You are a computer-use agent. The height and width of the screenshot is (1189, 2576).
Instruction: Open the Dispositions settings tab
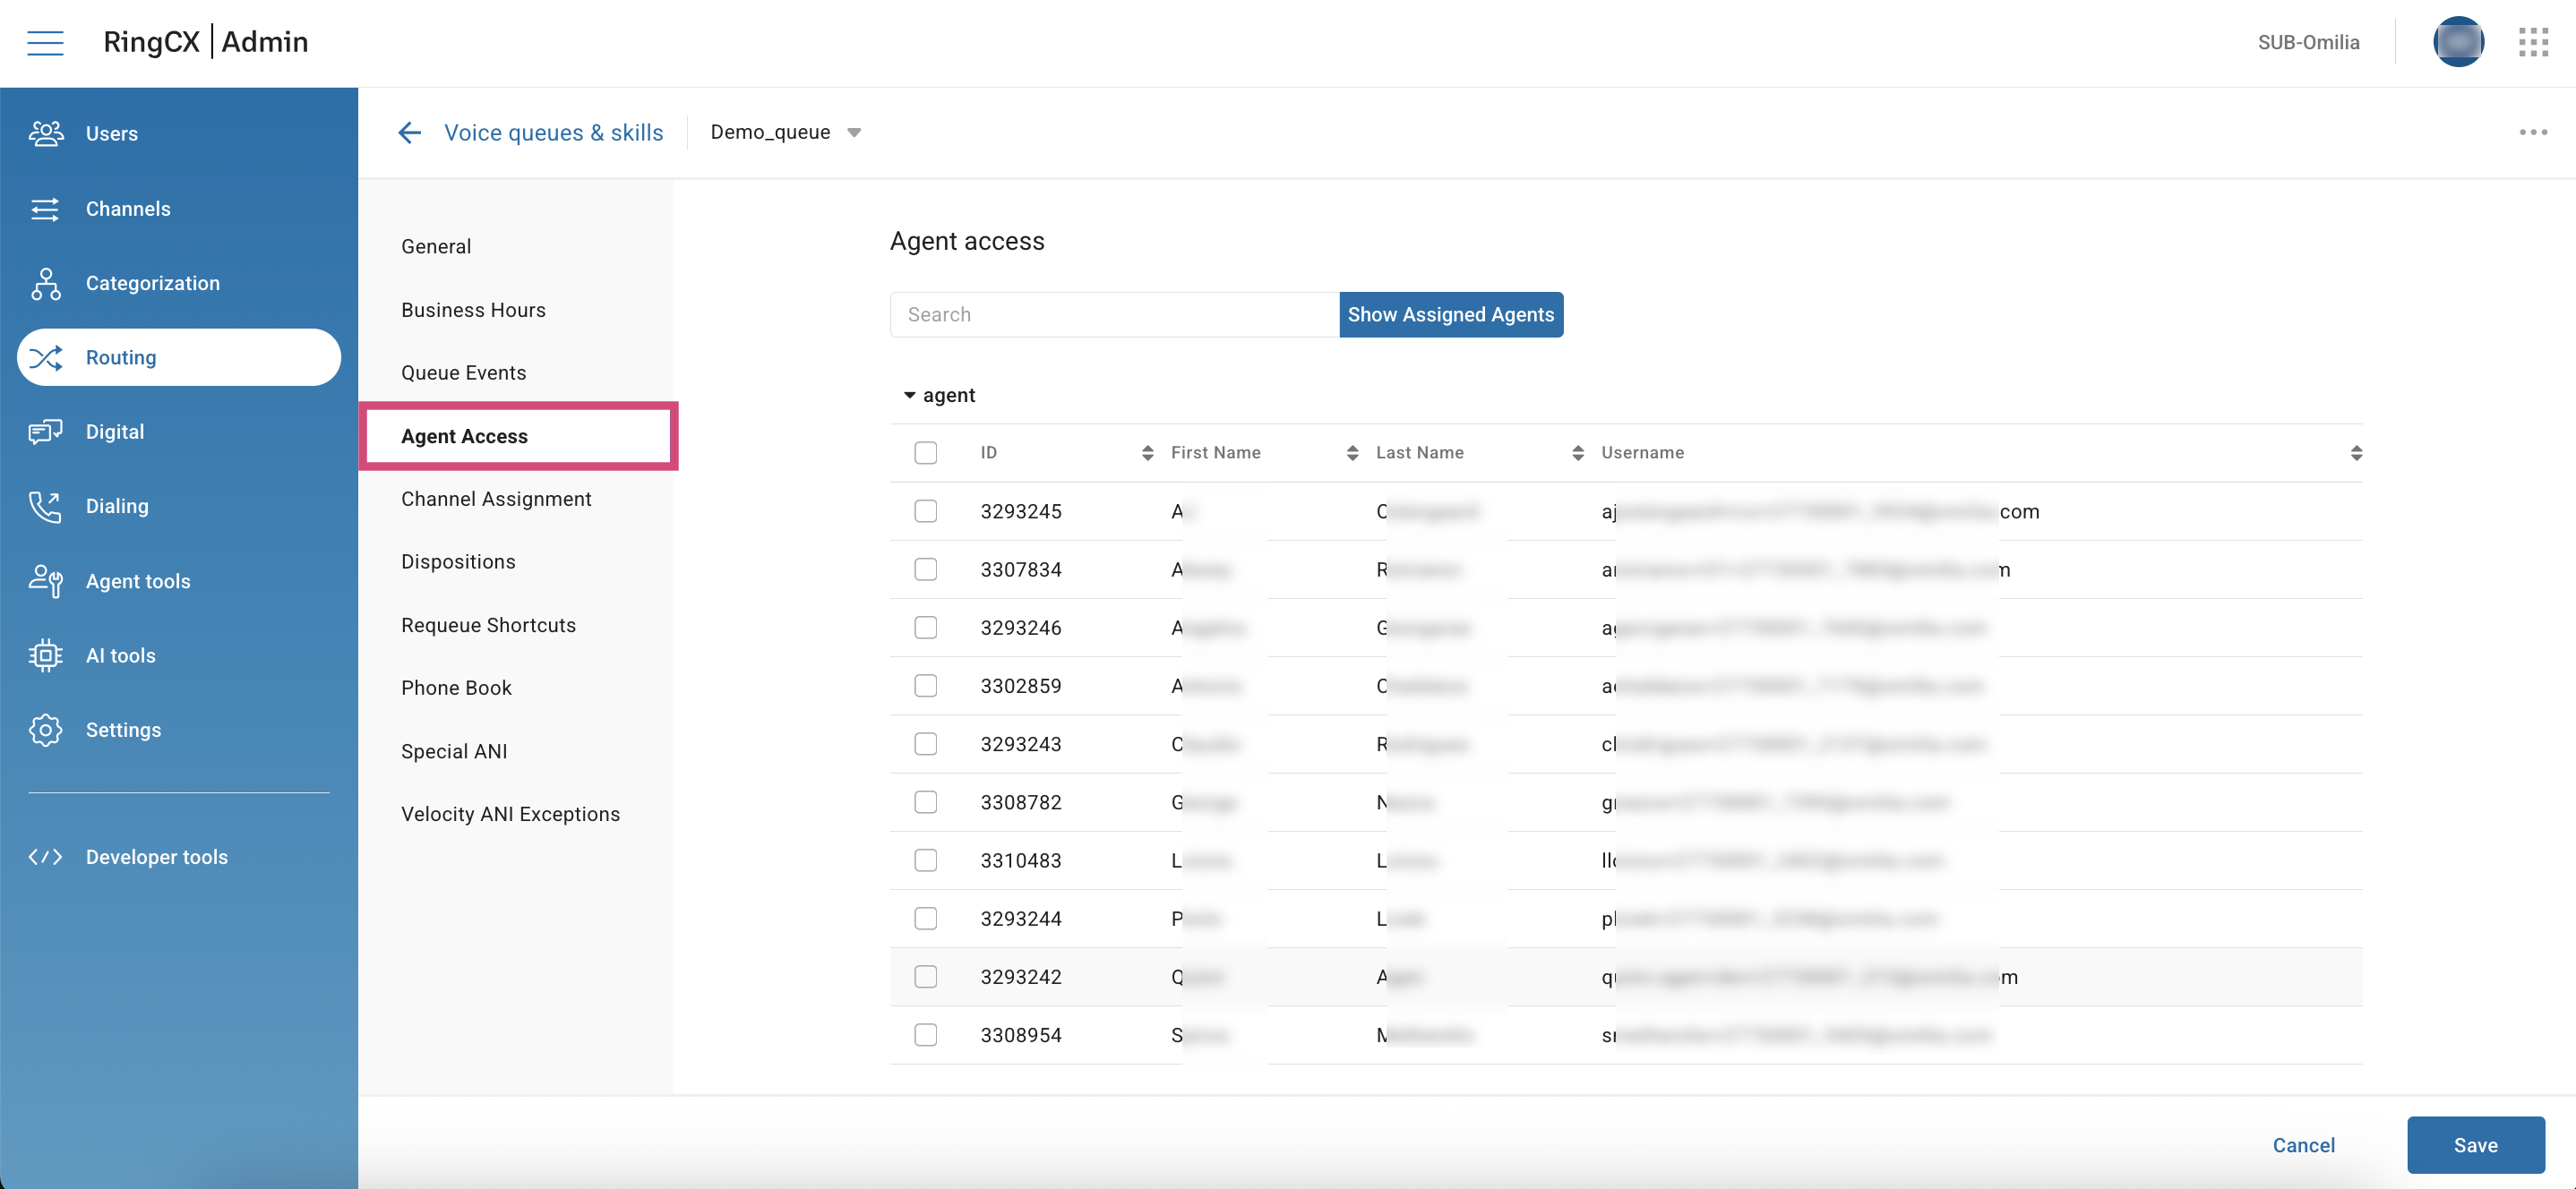click(458, 561)
